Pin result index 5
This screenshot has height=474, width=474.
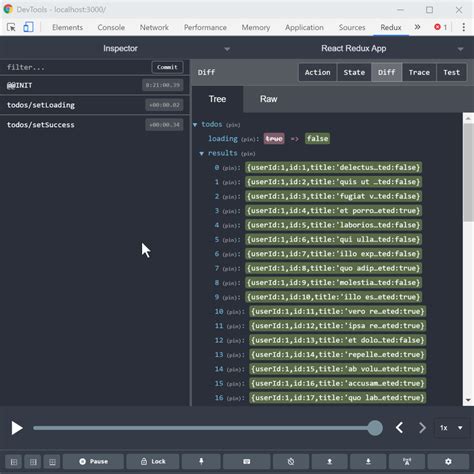230,240
